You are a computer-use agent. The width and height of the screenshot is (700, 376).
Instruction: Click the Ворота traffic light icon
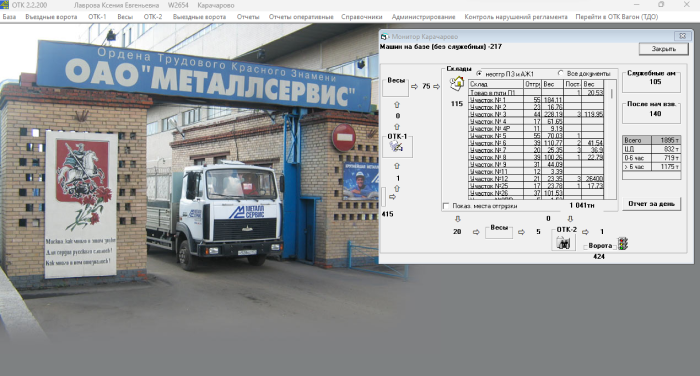click(623, 243)
